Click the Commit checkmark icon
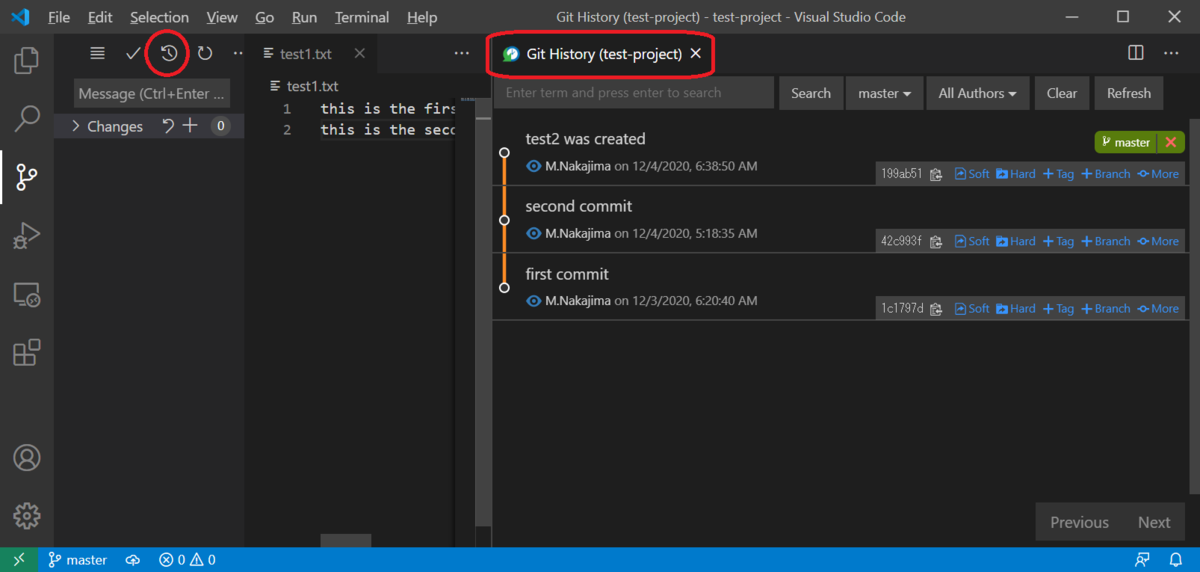This screenshot has width=1200, height=572. click(x=133, y=54)
